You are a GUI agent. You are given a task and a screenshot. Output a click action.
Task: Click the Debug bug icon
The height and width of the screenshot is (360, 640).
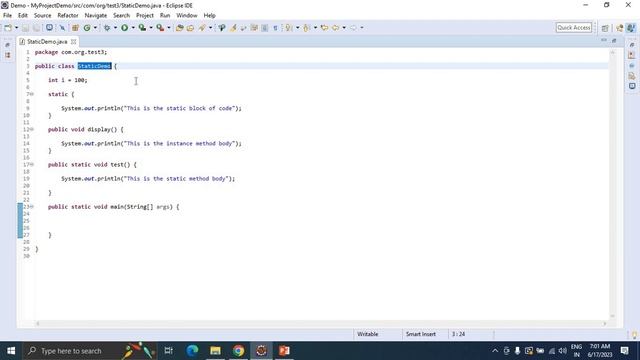tap(107, 28)
